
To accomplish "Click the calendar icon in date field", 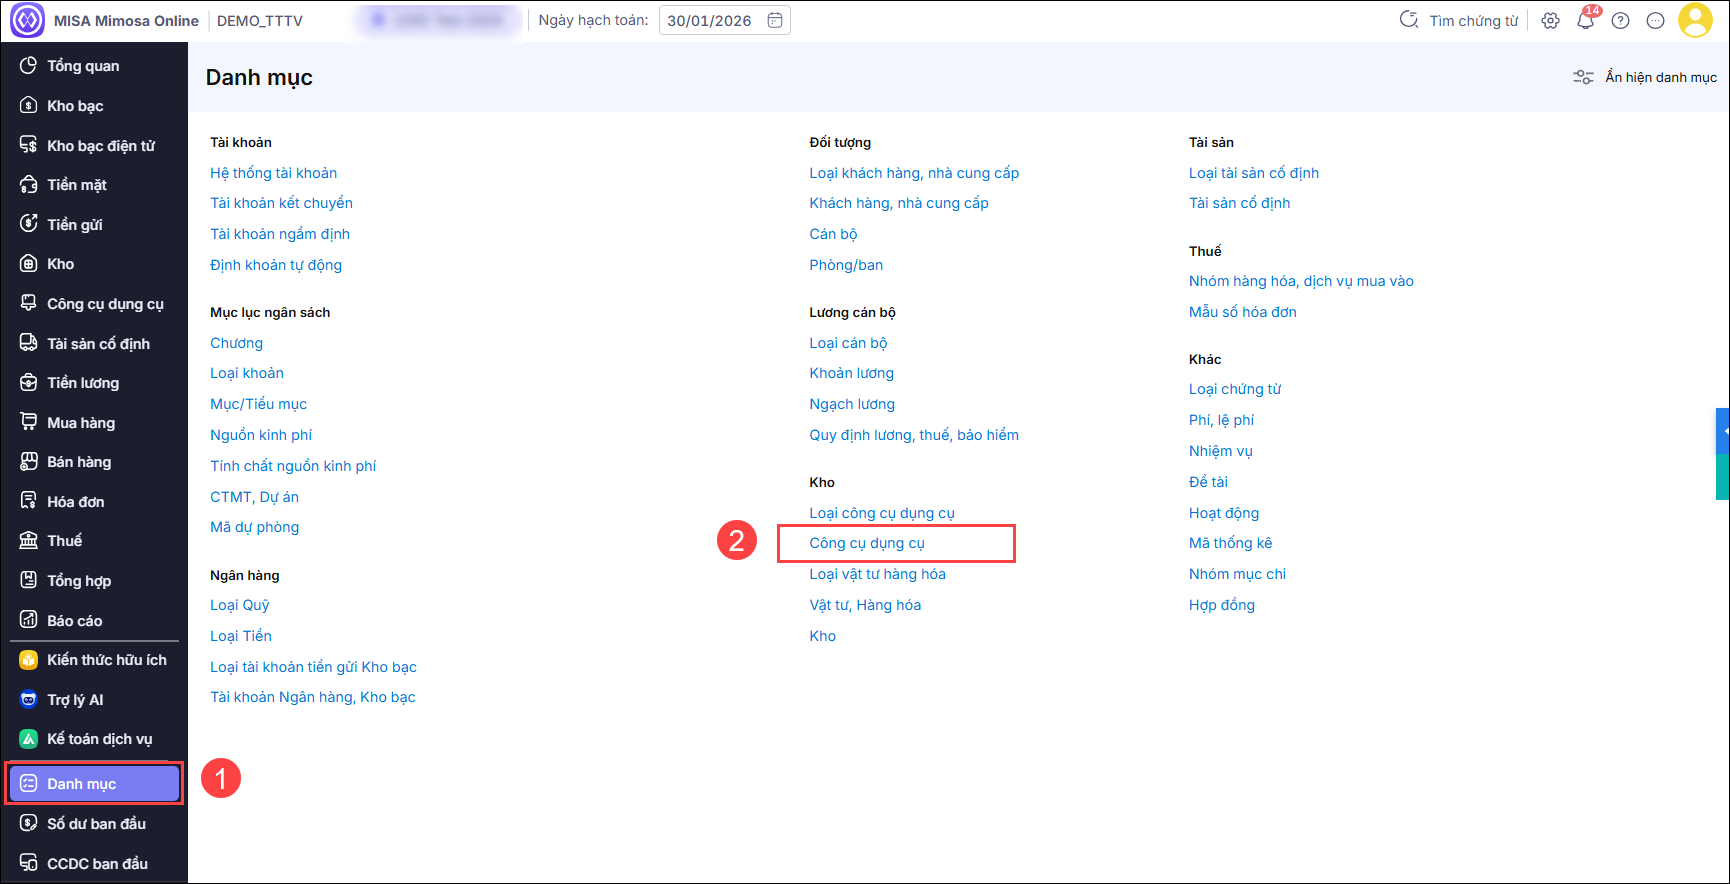I will tap(775, 20).
